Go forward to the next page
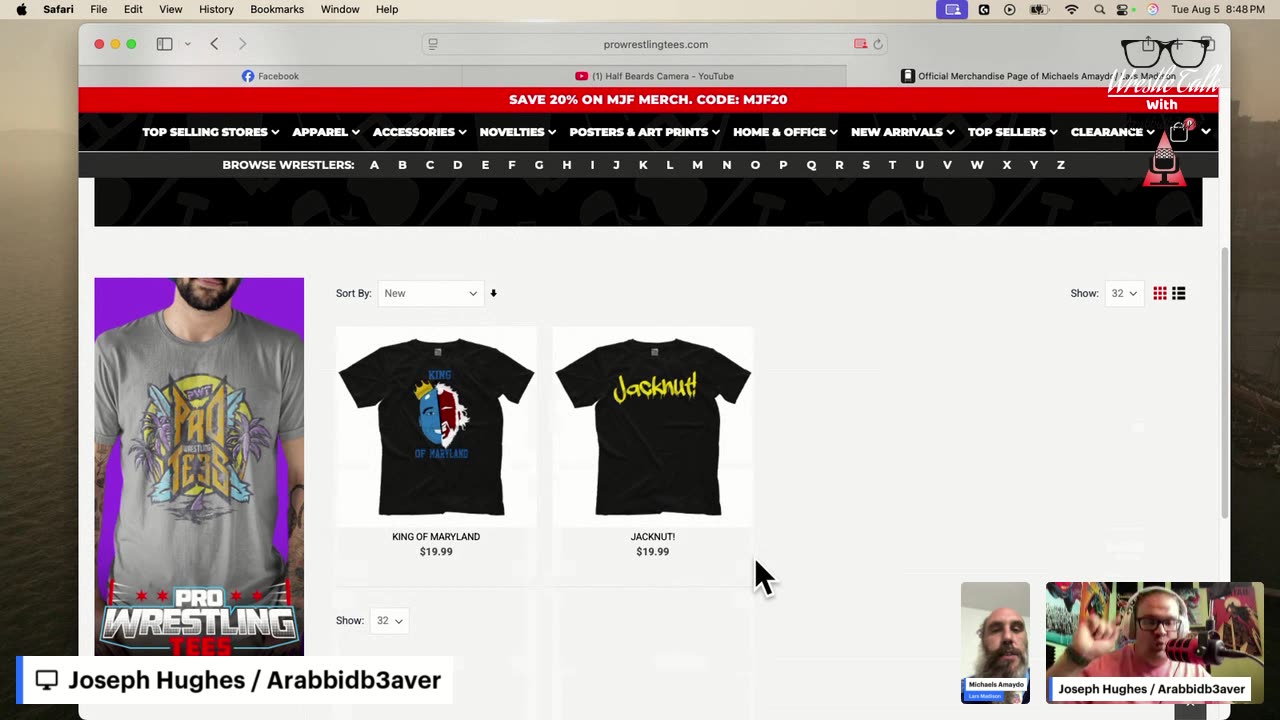Image resolution: width=1280 pixels, height=720 pixels. point(242,44)
